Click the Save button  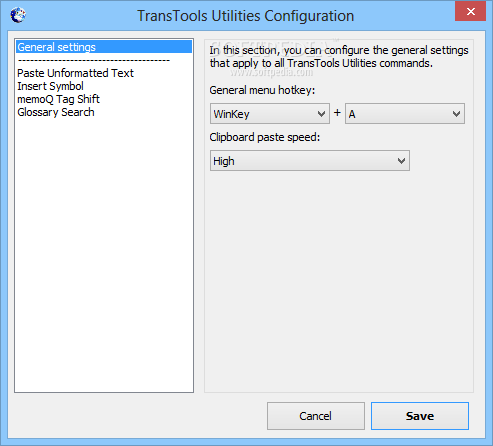coord(420,416)
